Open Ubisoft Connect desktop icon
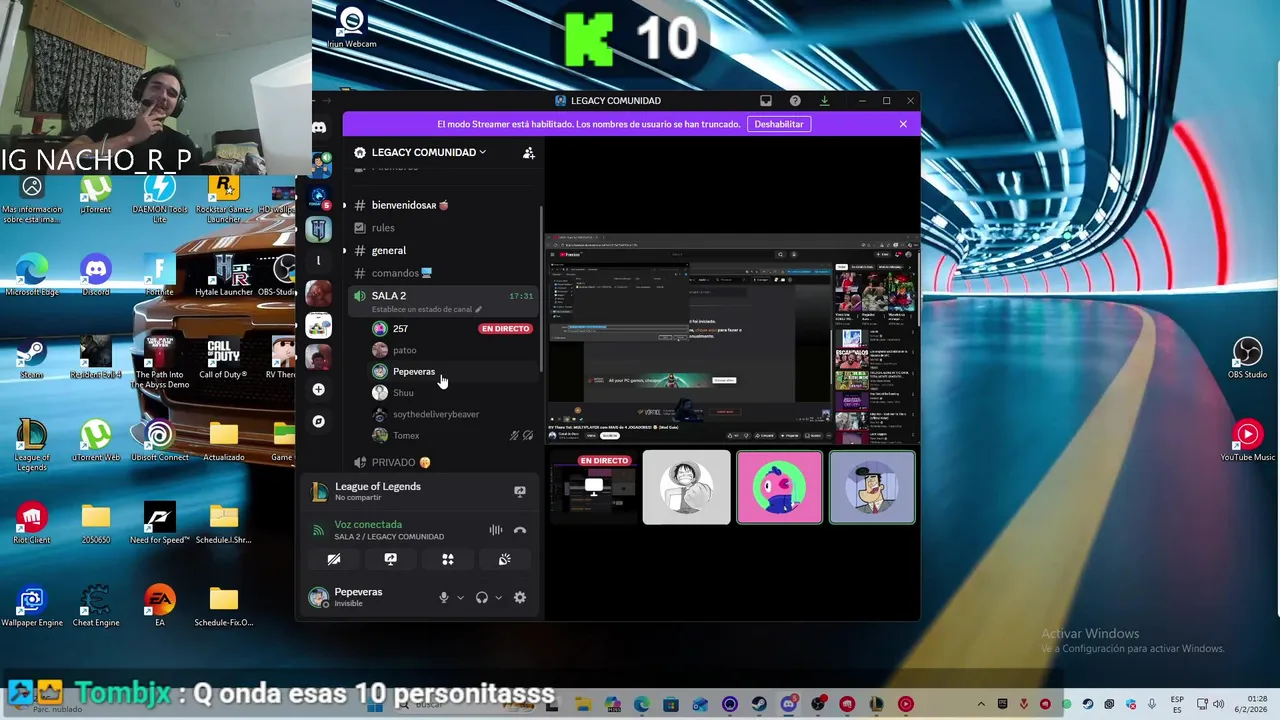Image resolution: width=1280 pixels, height=720 pixels. 159,441
